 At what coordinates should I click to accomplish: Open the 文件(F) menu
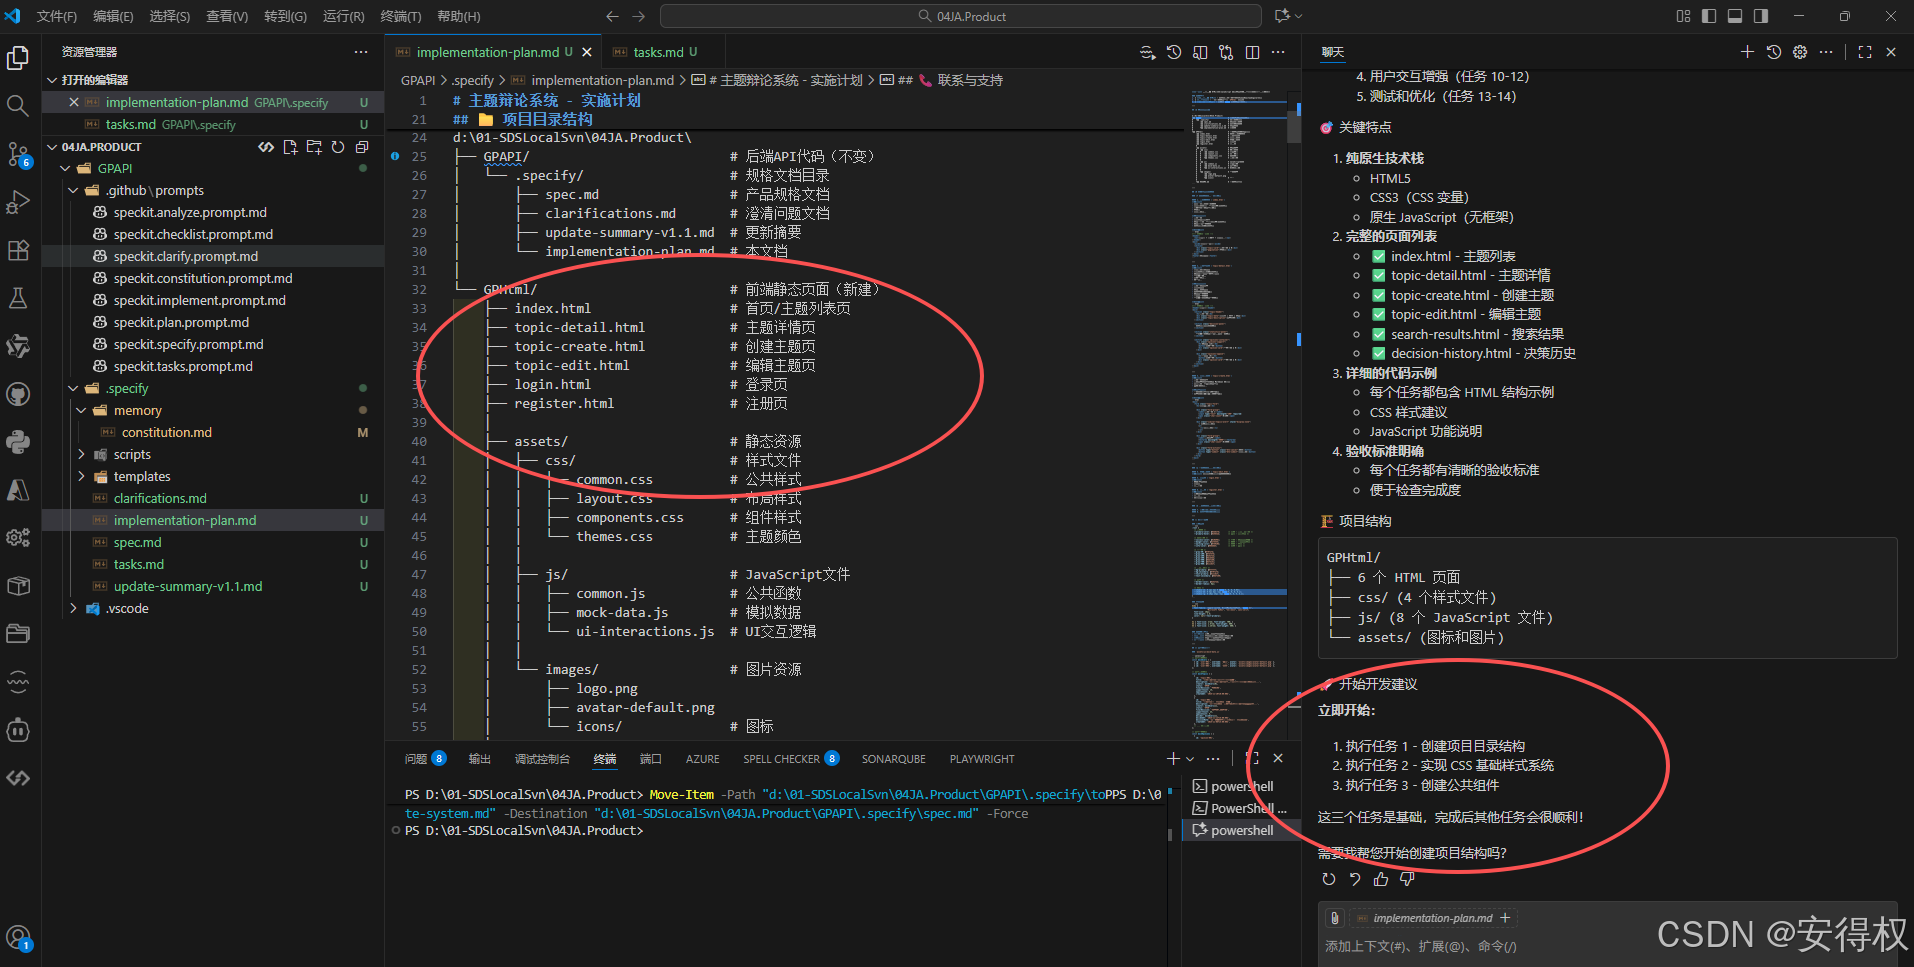[x=57, y=16]
